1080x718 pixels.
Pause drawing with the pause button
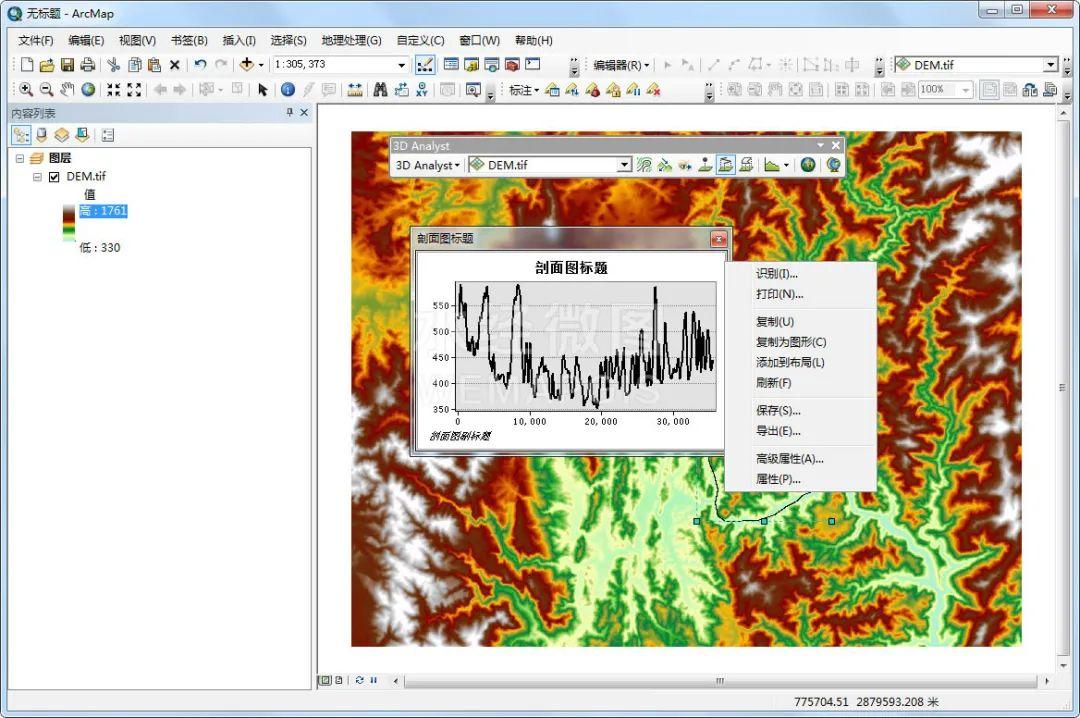point(373,680)
